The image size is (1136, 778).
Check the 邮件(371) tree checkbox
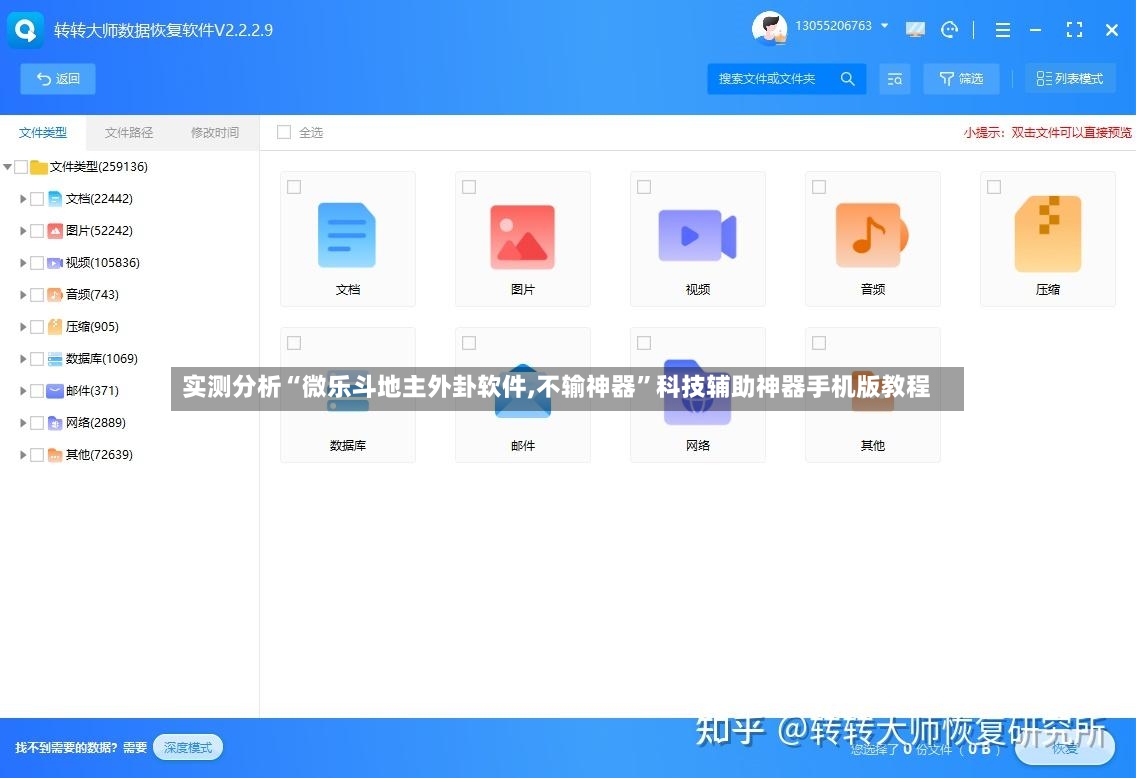(37, 390)
